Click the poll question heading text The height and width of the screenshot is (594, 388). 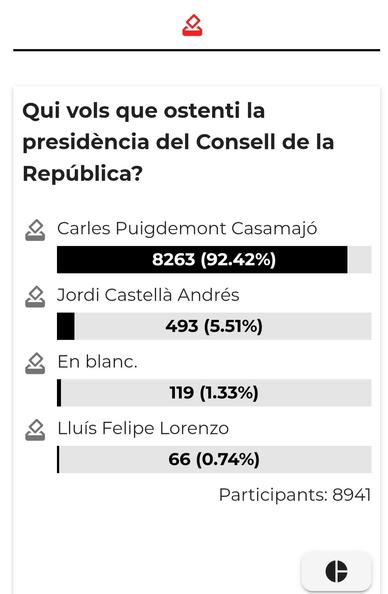(178, 142)
